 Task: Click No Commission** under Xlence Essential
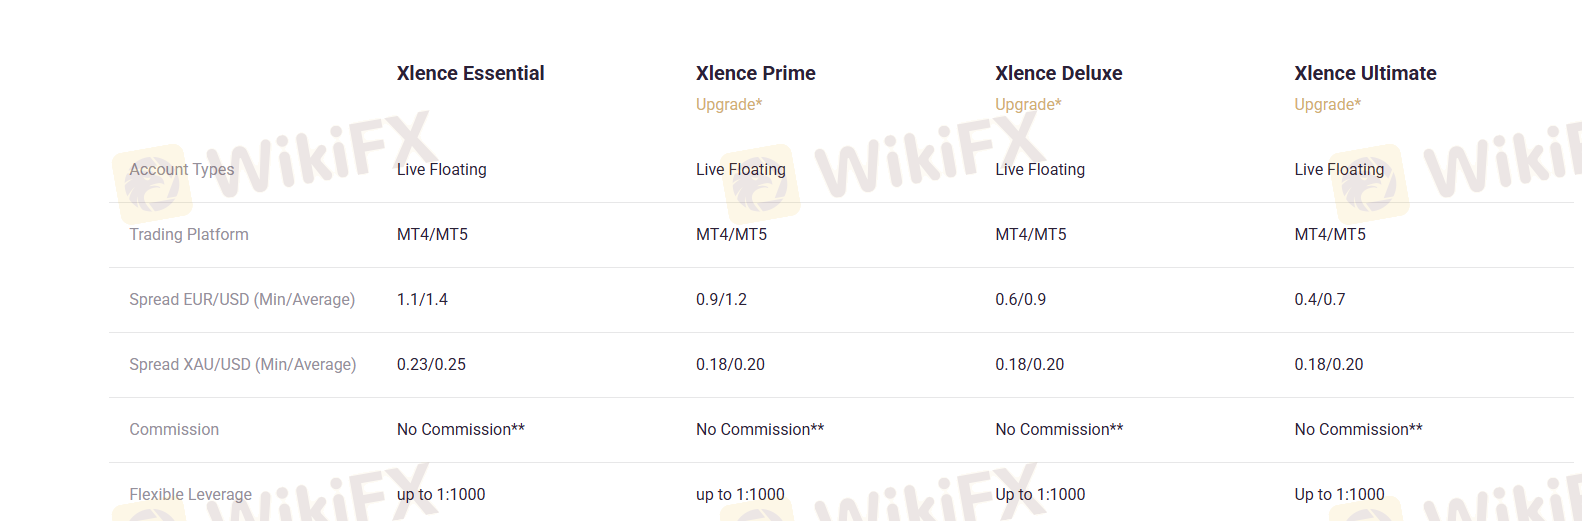click(x=460, y=429)
